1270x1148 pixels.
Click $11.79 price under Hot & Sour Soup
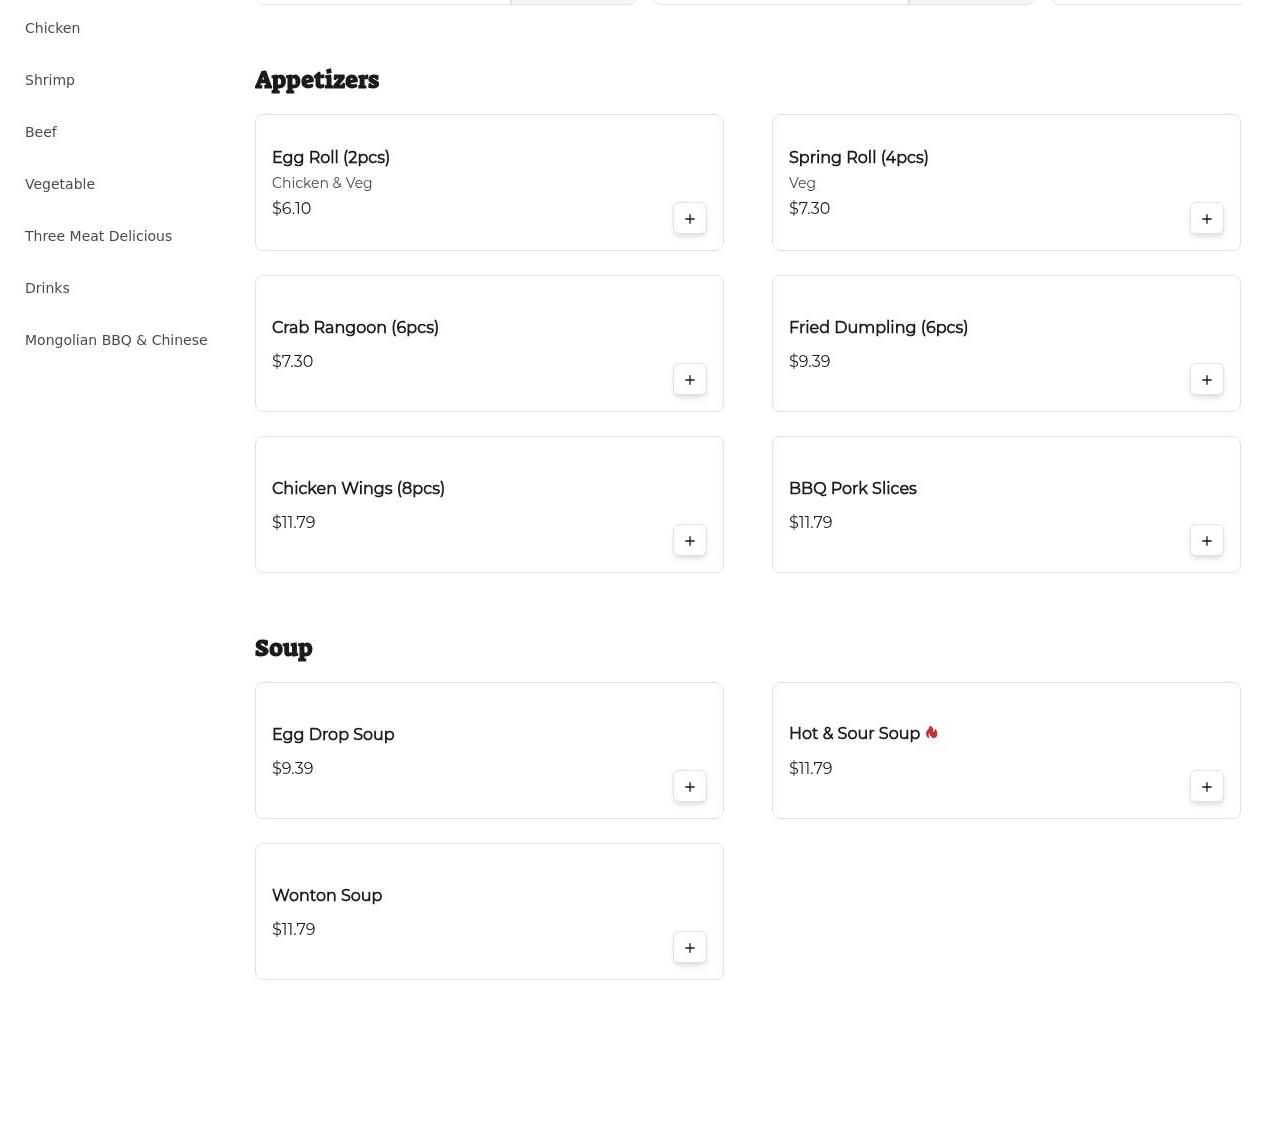(x=811, y=768)
